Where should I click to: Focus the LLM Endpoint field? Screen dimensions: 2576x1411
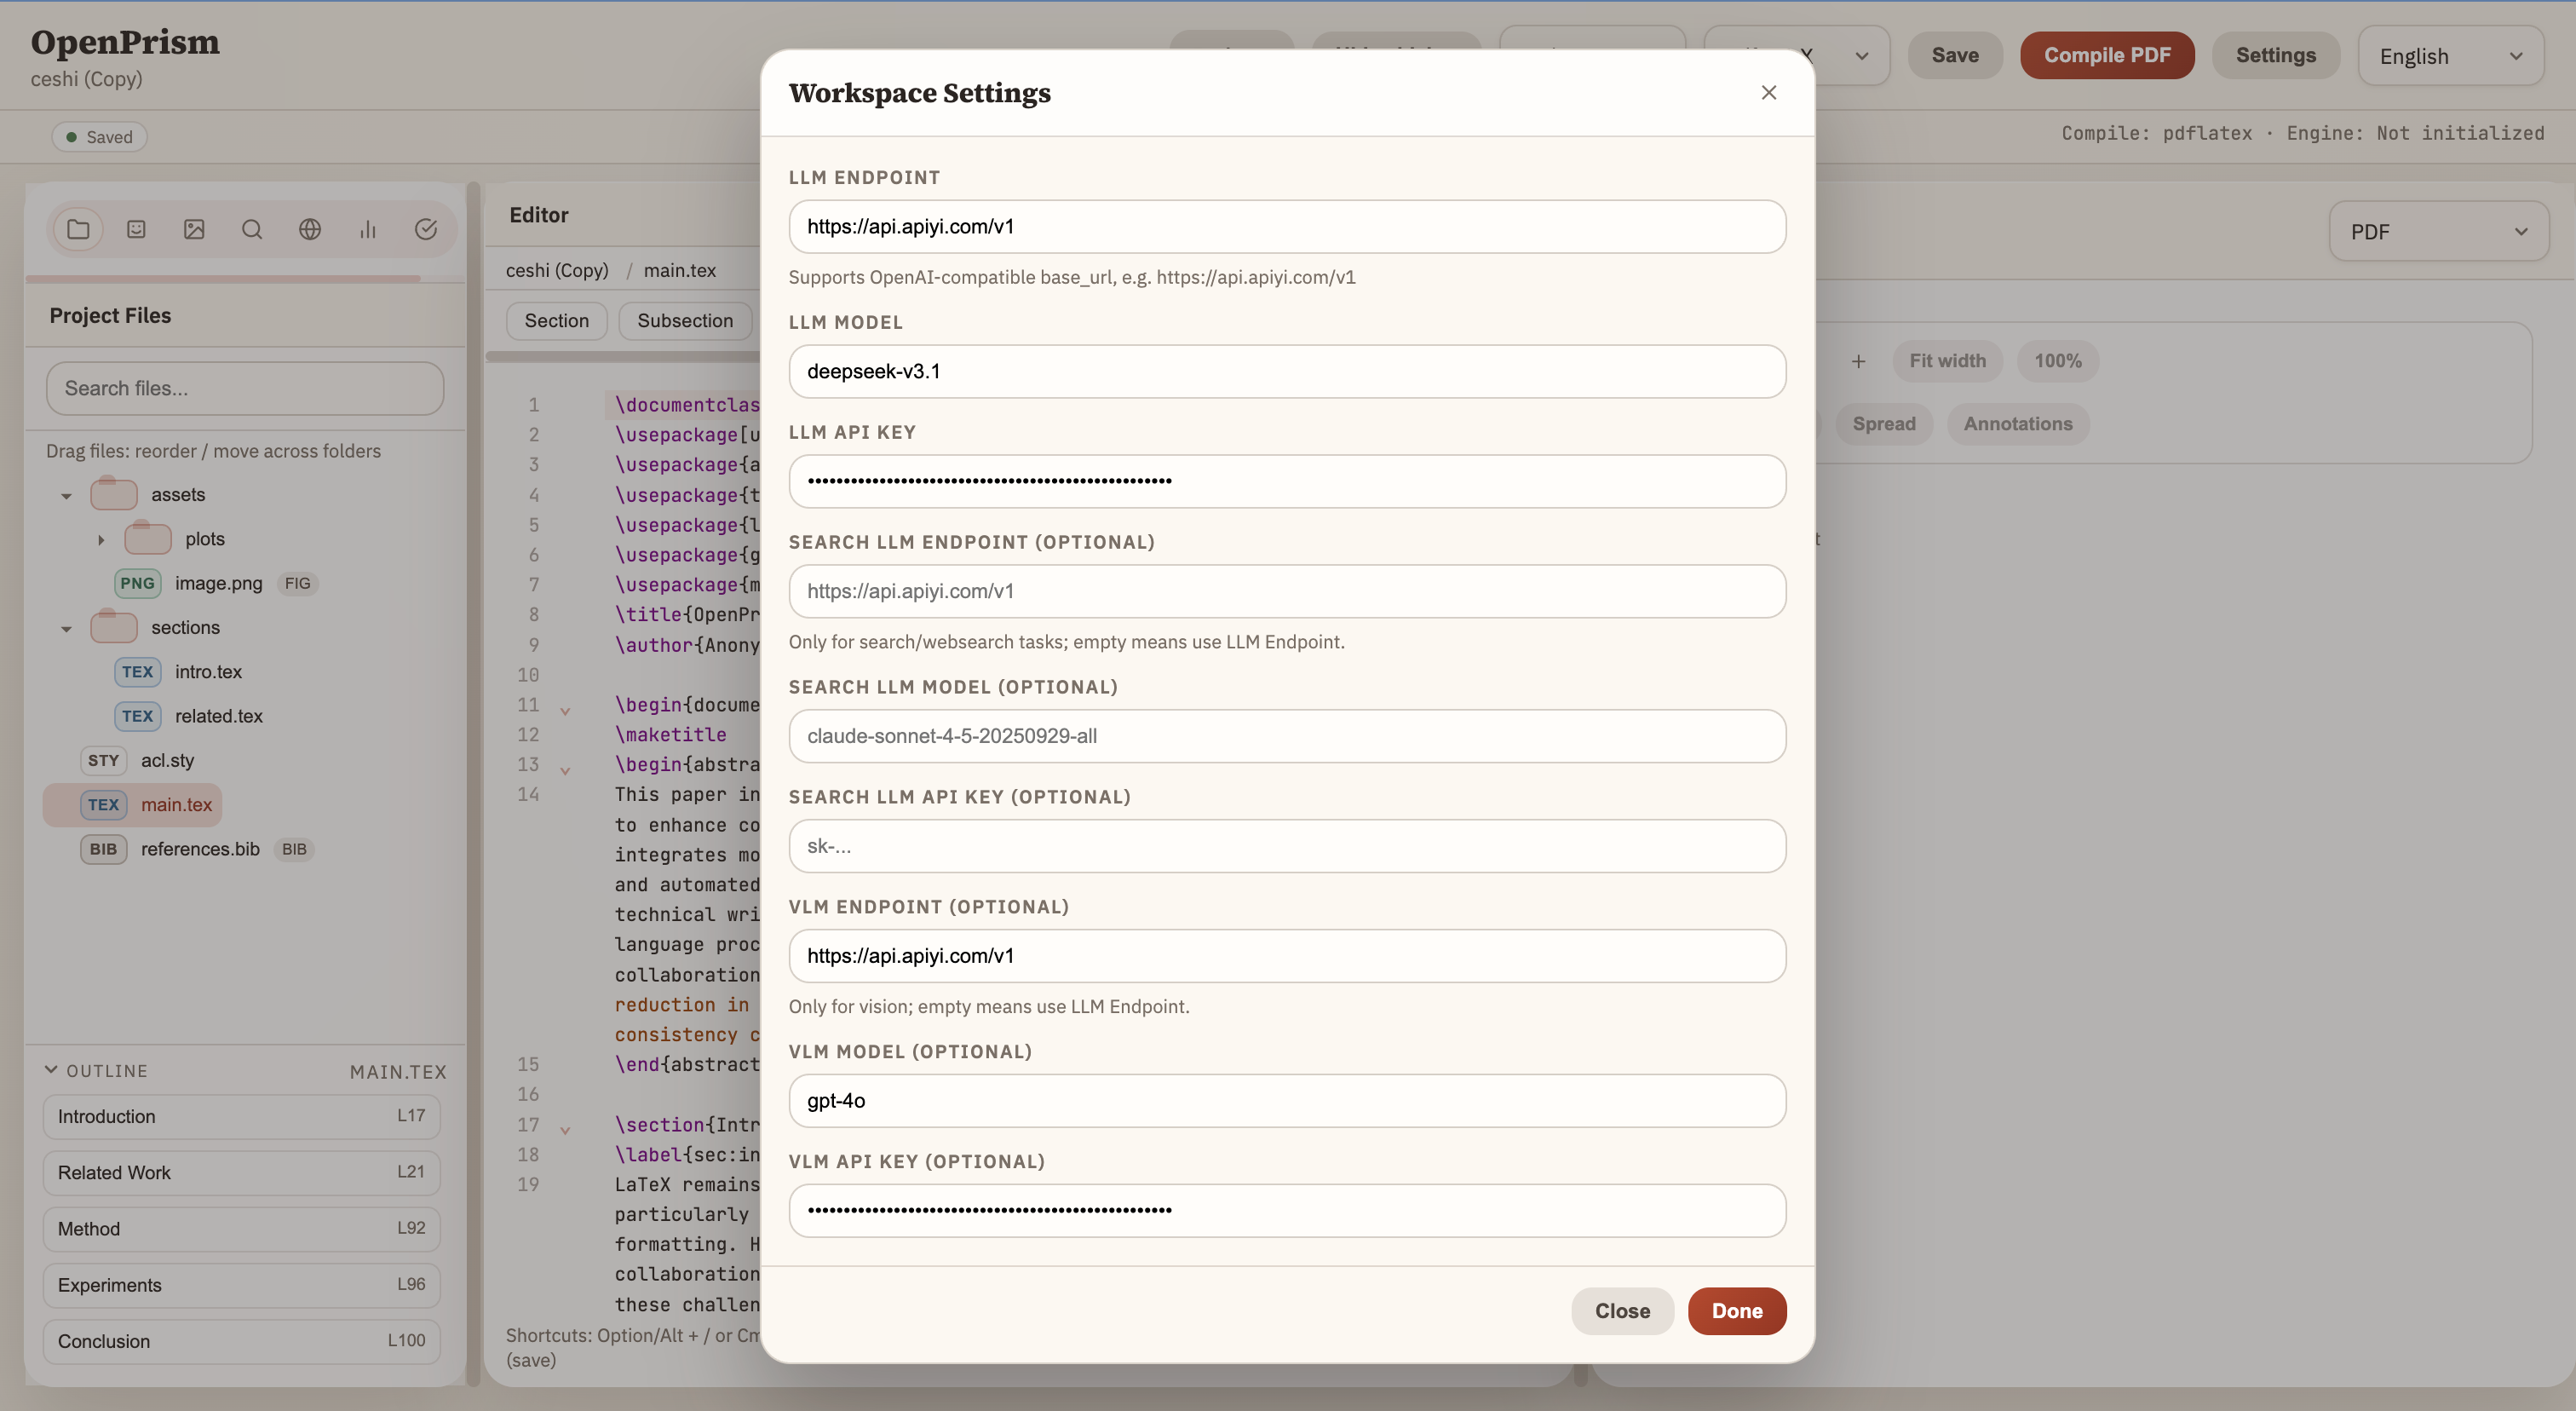click(1287, 227)
